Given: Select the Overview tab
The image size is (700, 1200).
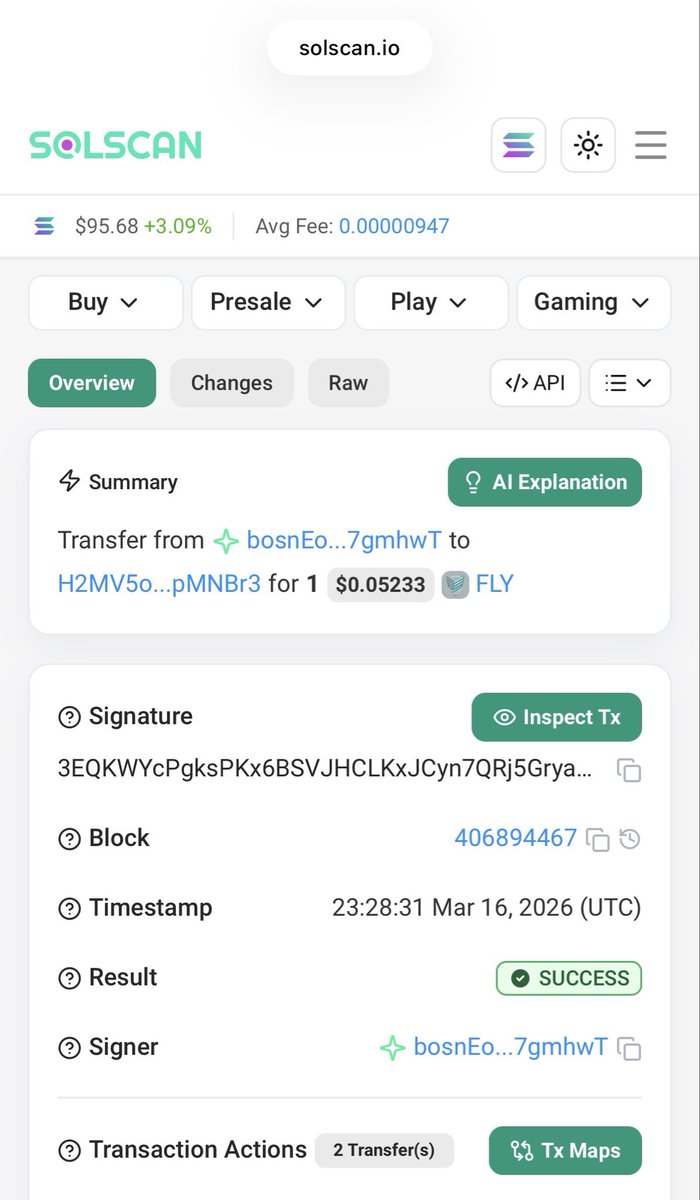Looking at the screenshot, I should (x=92, y=383).
